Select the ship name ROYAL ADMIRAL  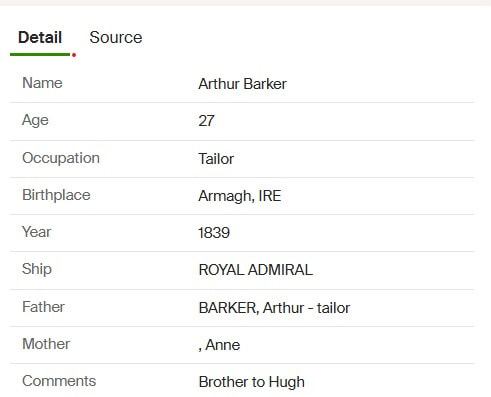[x=256, y=270]
